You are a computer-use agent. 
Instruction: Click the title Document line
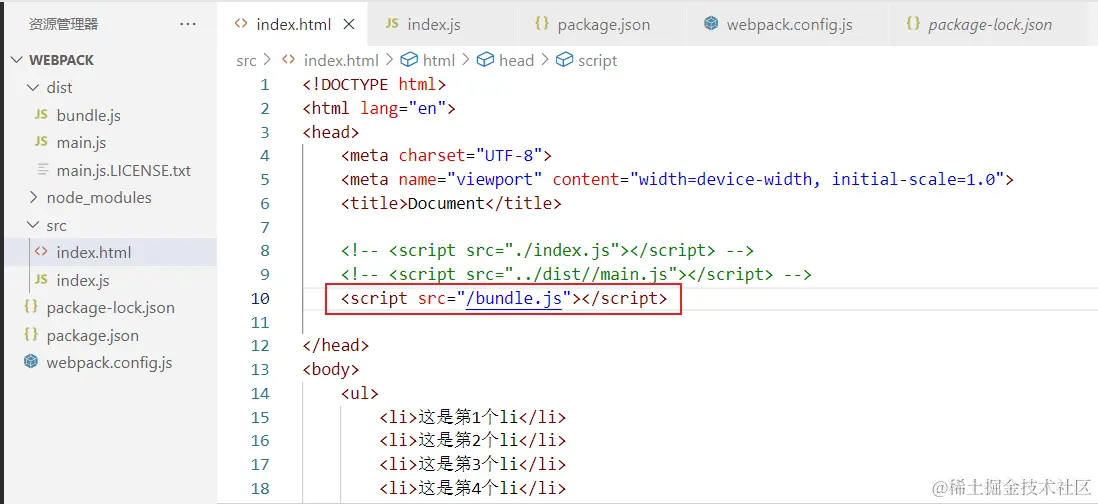tap(451, 204)
